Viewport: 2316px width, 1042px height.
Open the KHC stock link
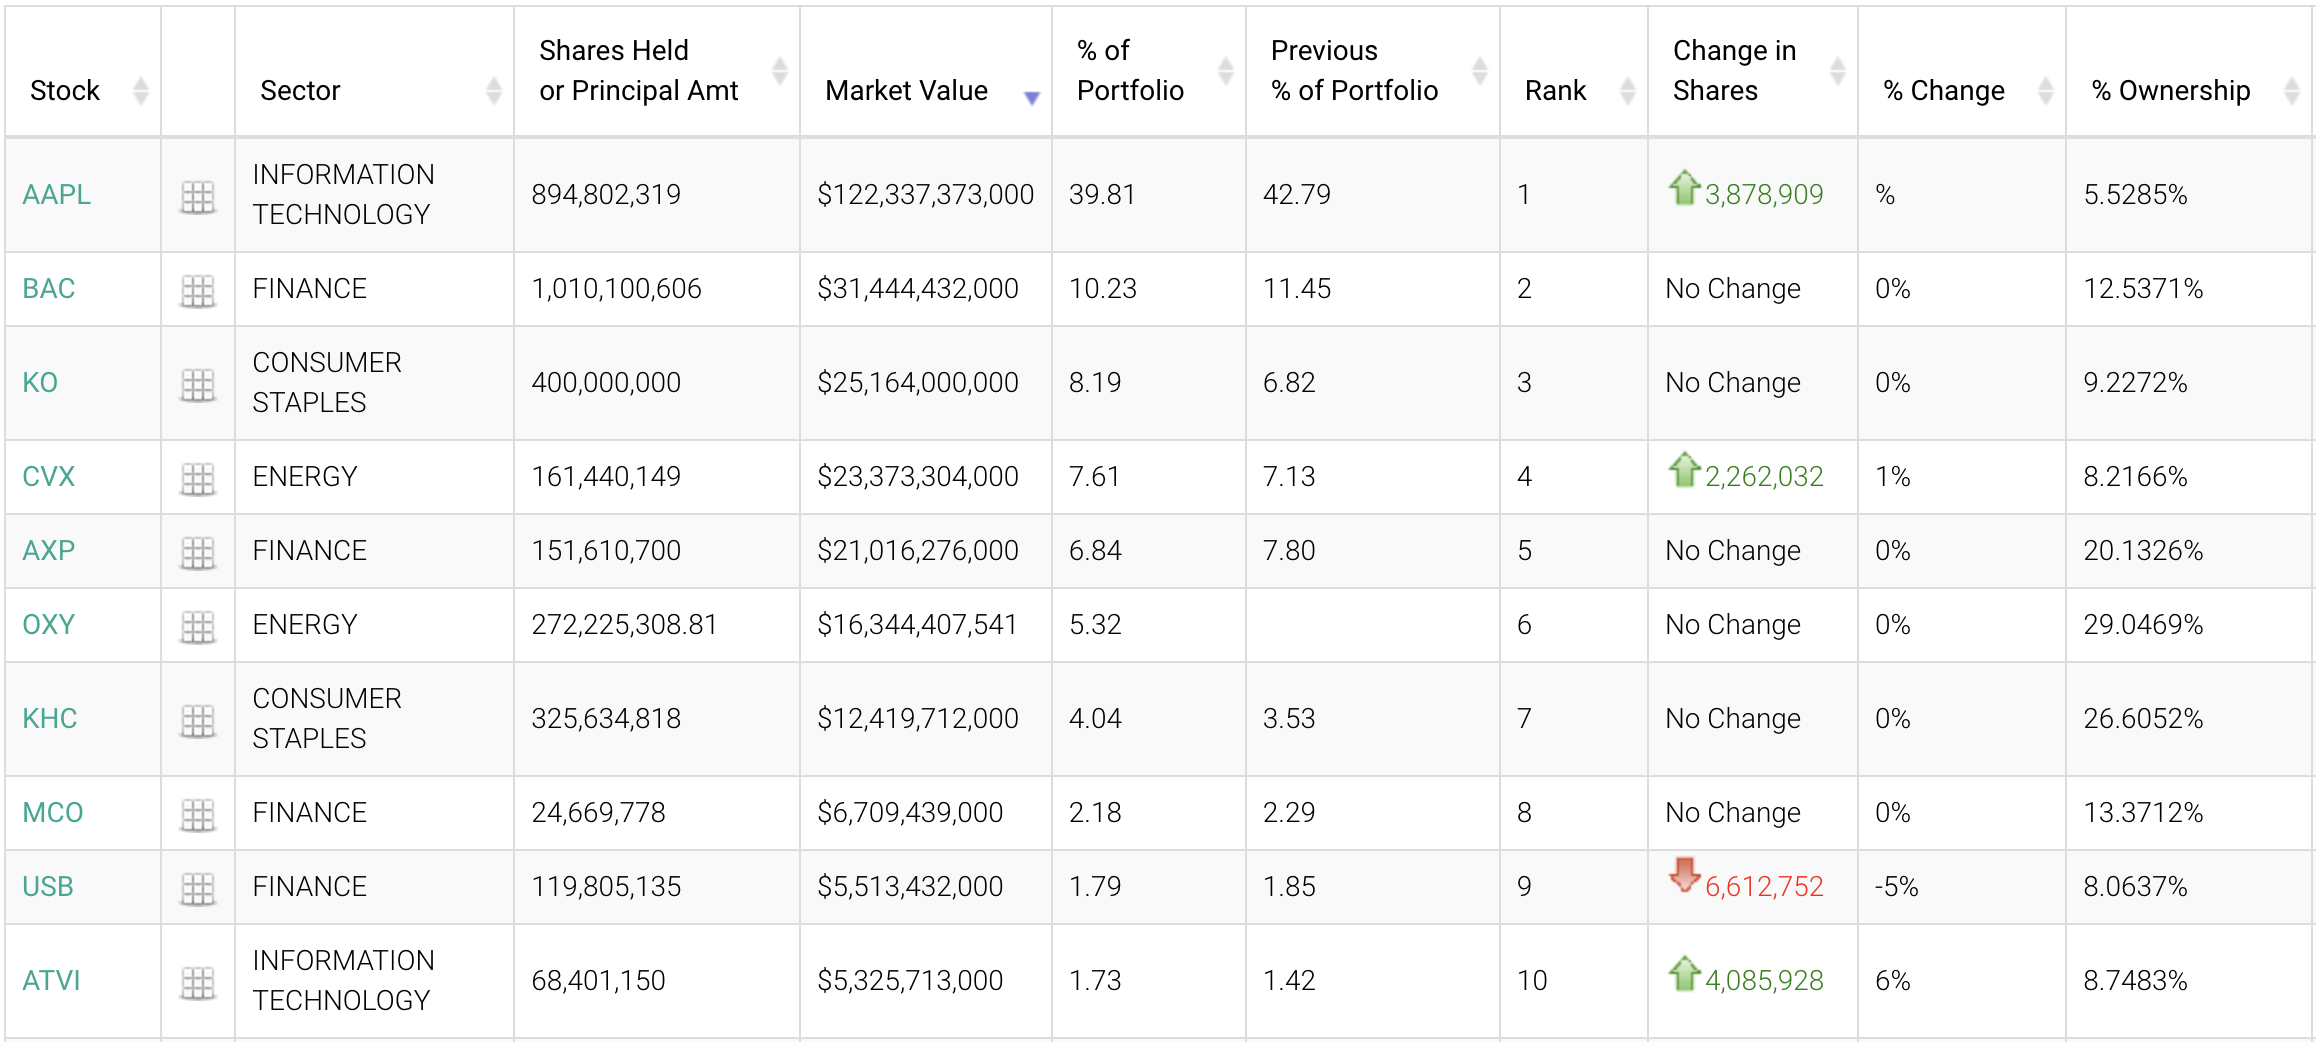(50, 718)
